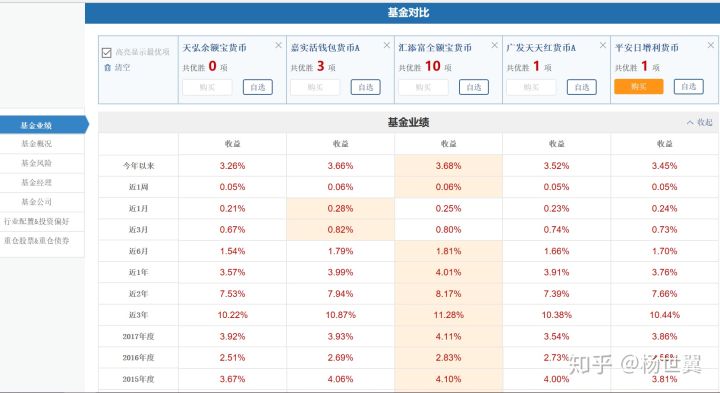Add 嘉实活钱包货币A to 自选

[366, 87]
